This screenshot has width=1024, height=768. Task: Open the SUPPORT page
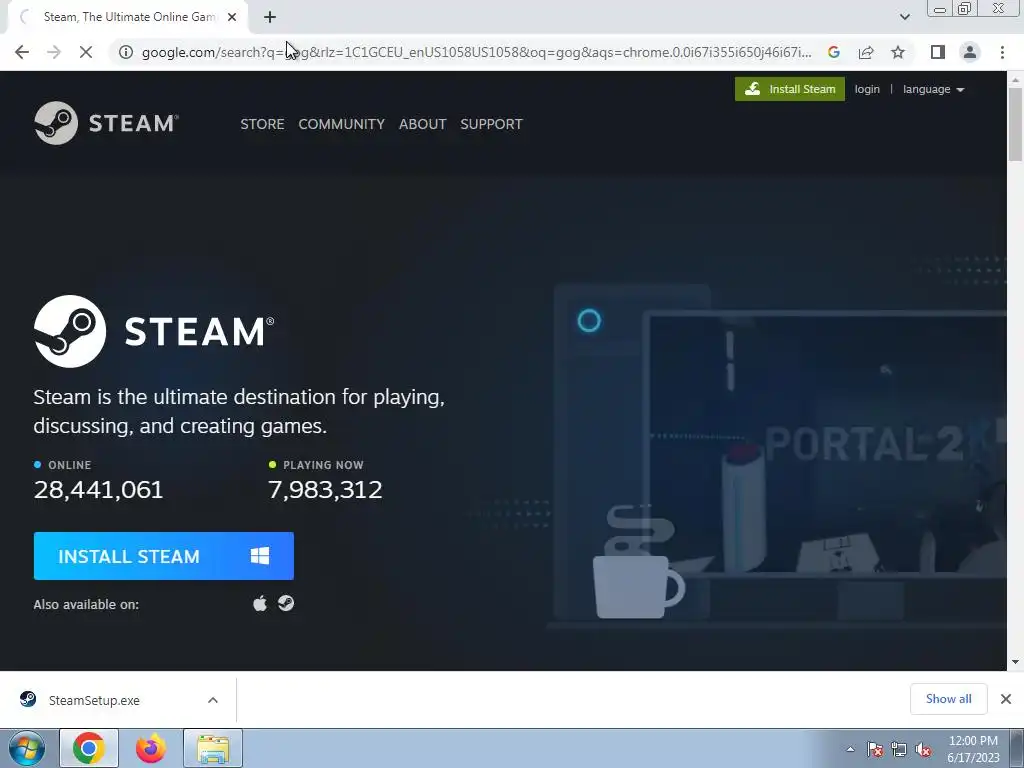[x=491, y=124]
